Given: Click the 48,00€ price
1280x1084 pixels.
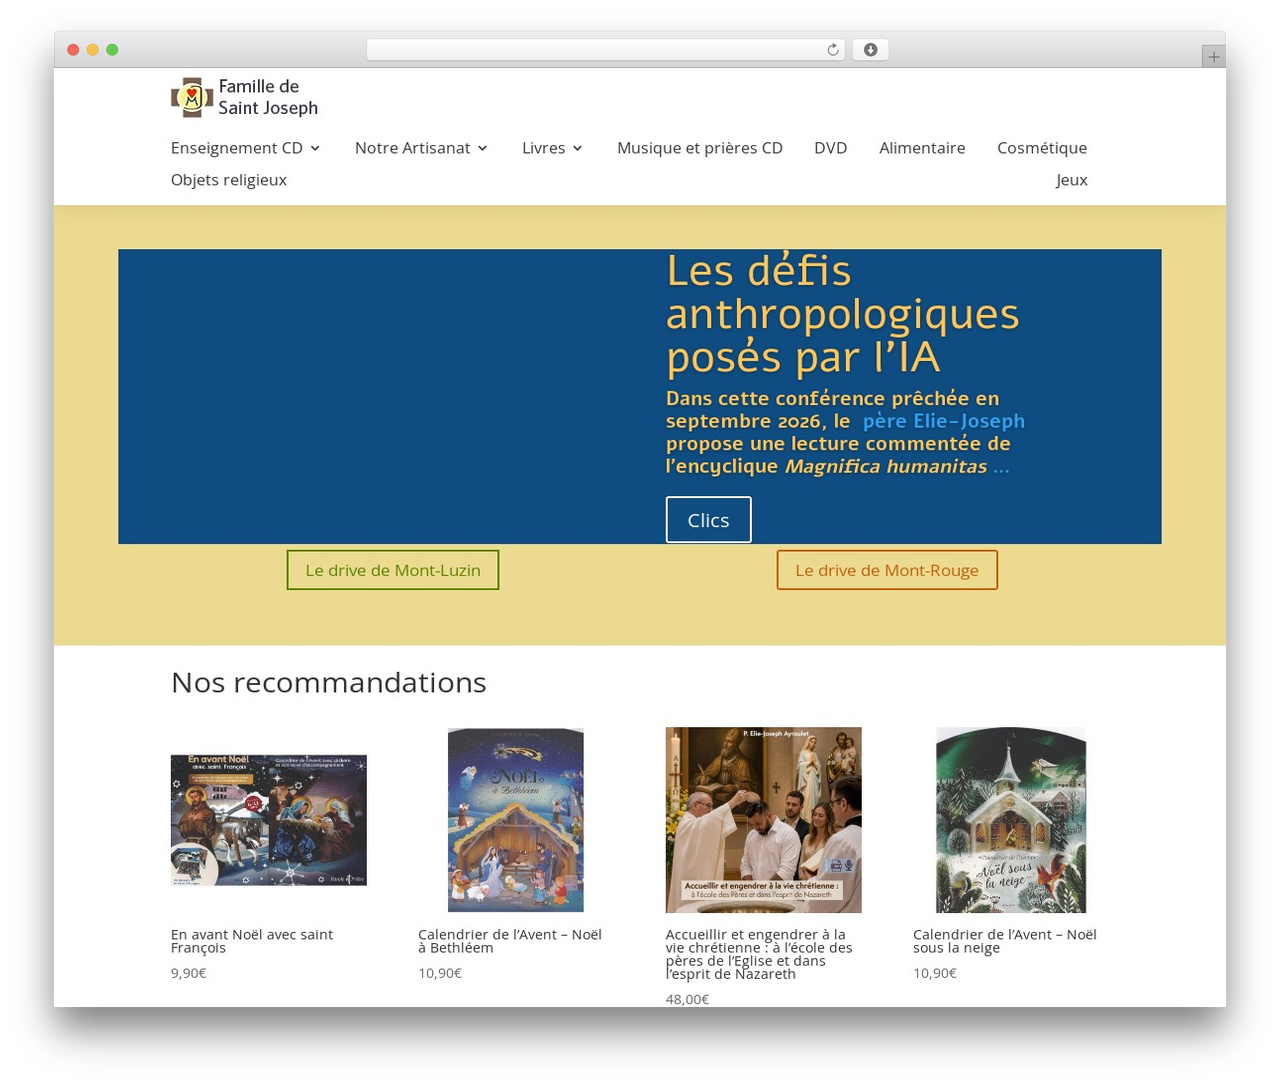Looking at the screenshot, I should coord(688,999).
